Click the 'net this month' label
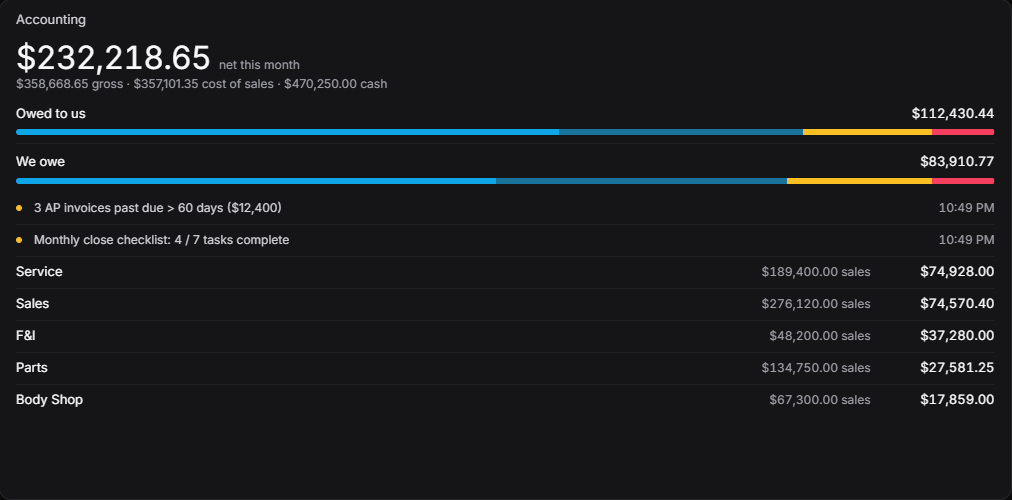 tap(259, 65)
